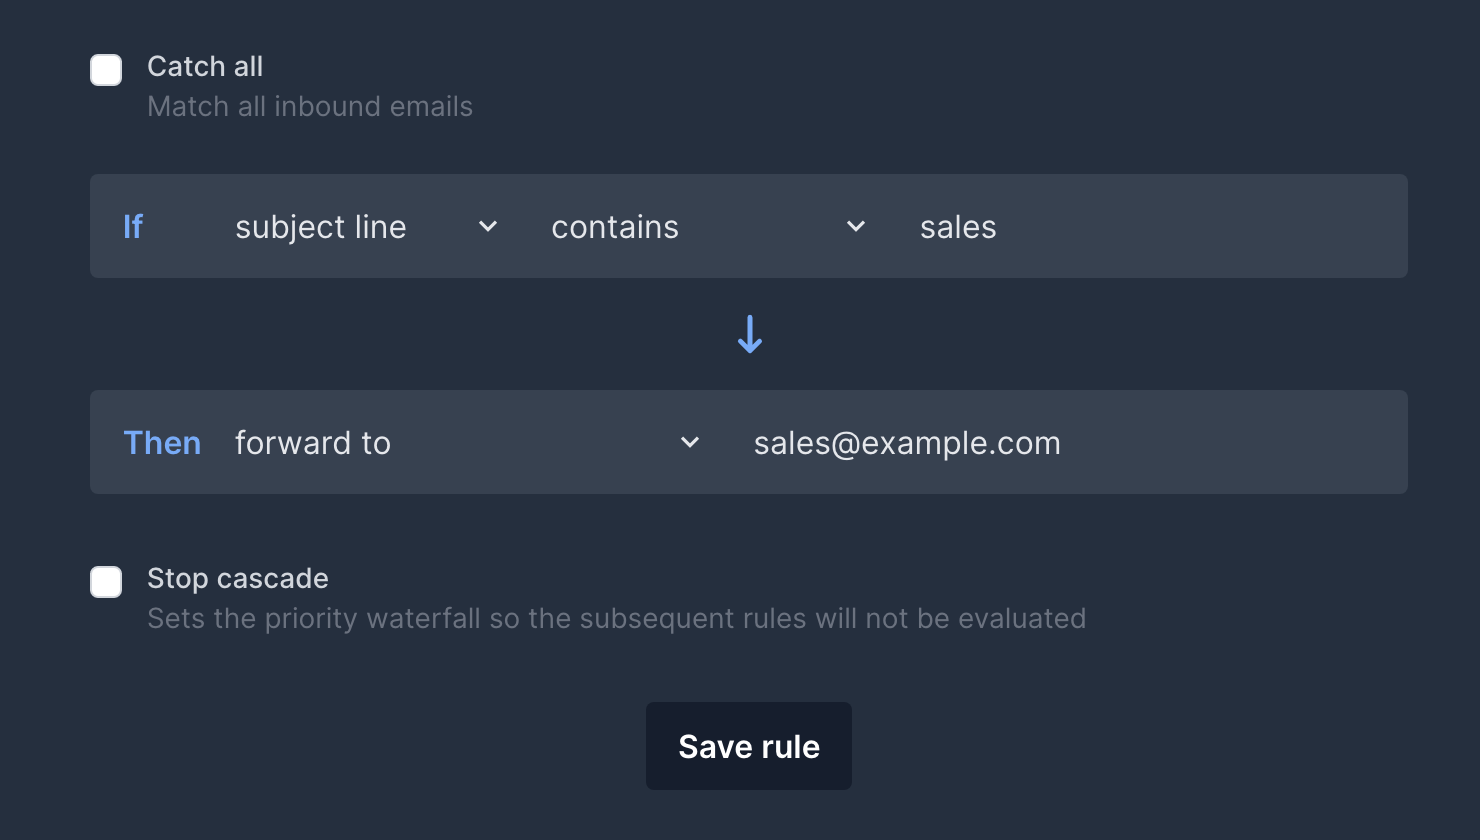Click the blue Then label
Viewport: 1480px width, 840px height.
tap(162, 442)
